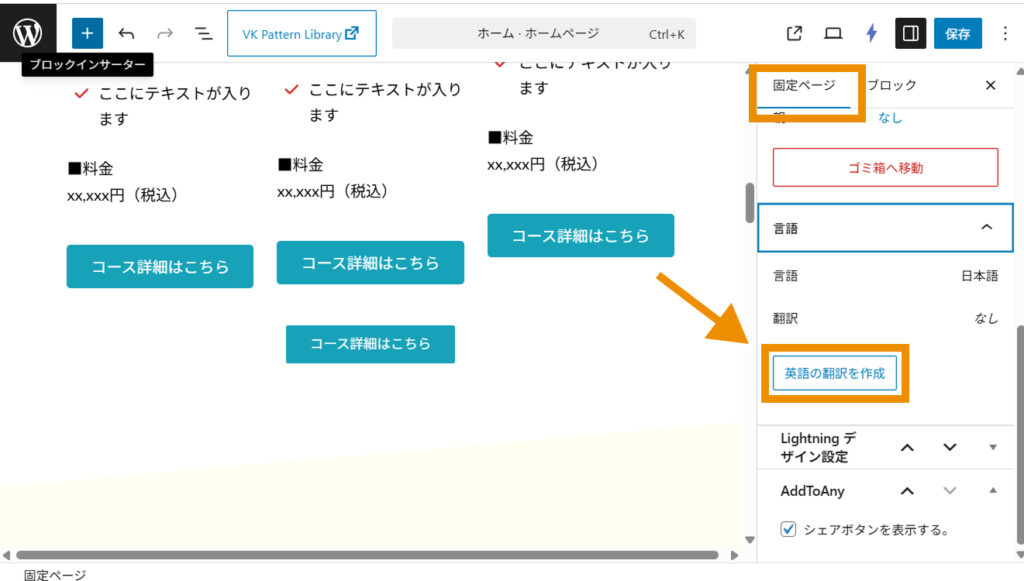Viewport: 1024px width, 581px height.
Task: Open the block inserter plus button
Action: tap(87, 33)
